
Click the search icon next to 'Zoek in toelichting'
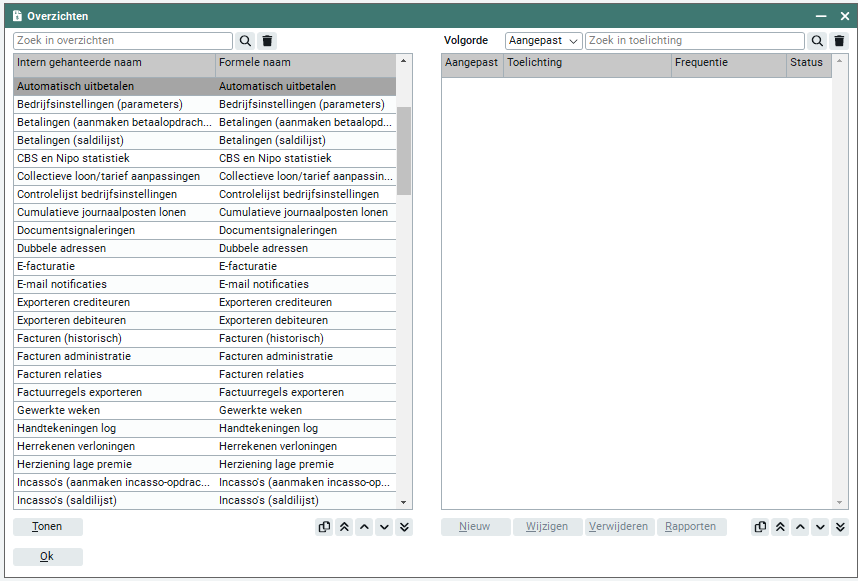click(x=817, y=41)
